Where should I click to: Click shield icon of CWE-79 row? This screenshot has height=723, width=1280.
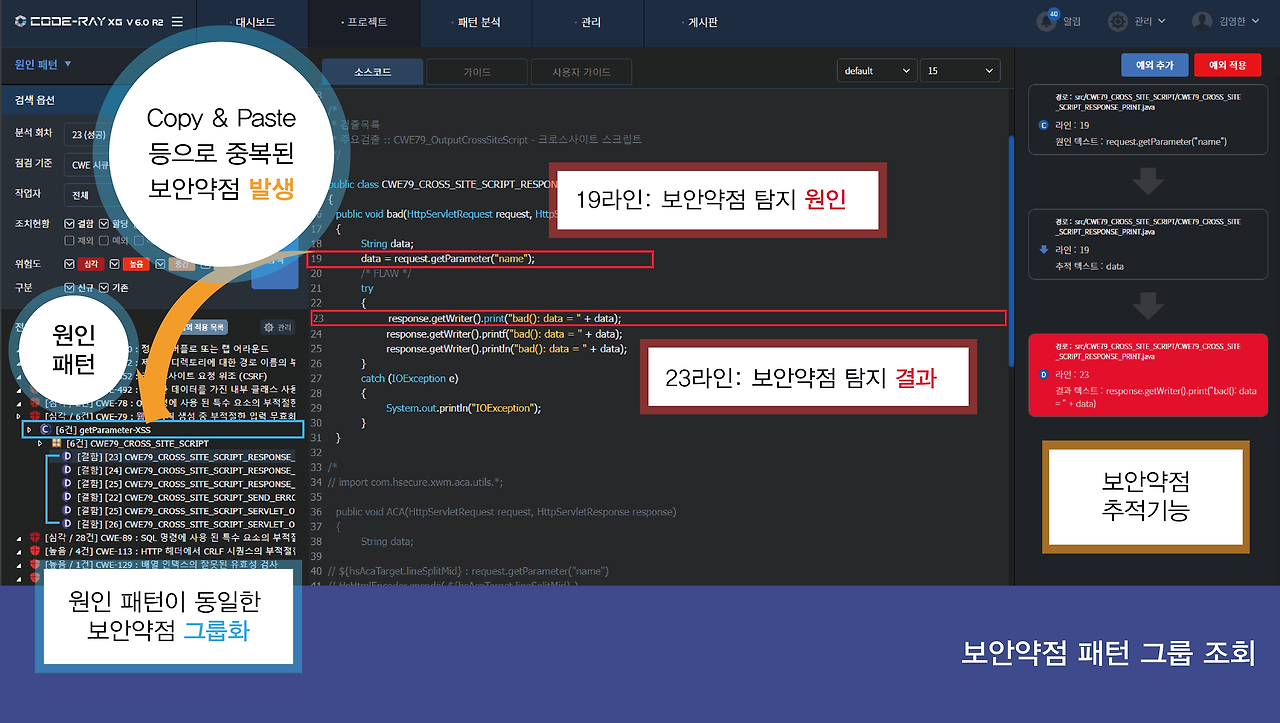(x=35, y=416)
